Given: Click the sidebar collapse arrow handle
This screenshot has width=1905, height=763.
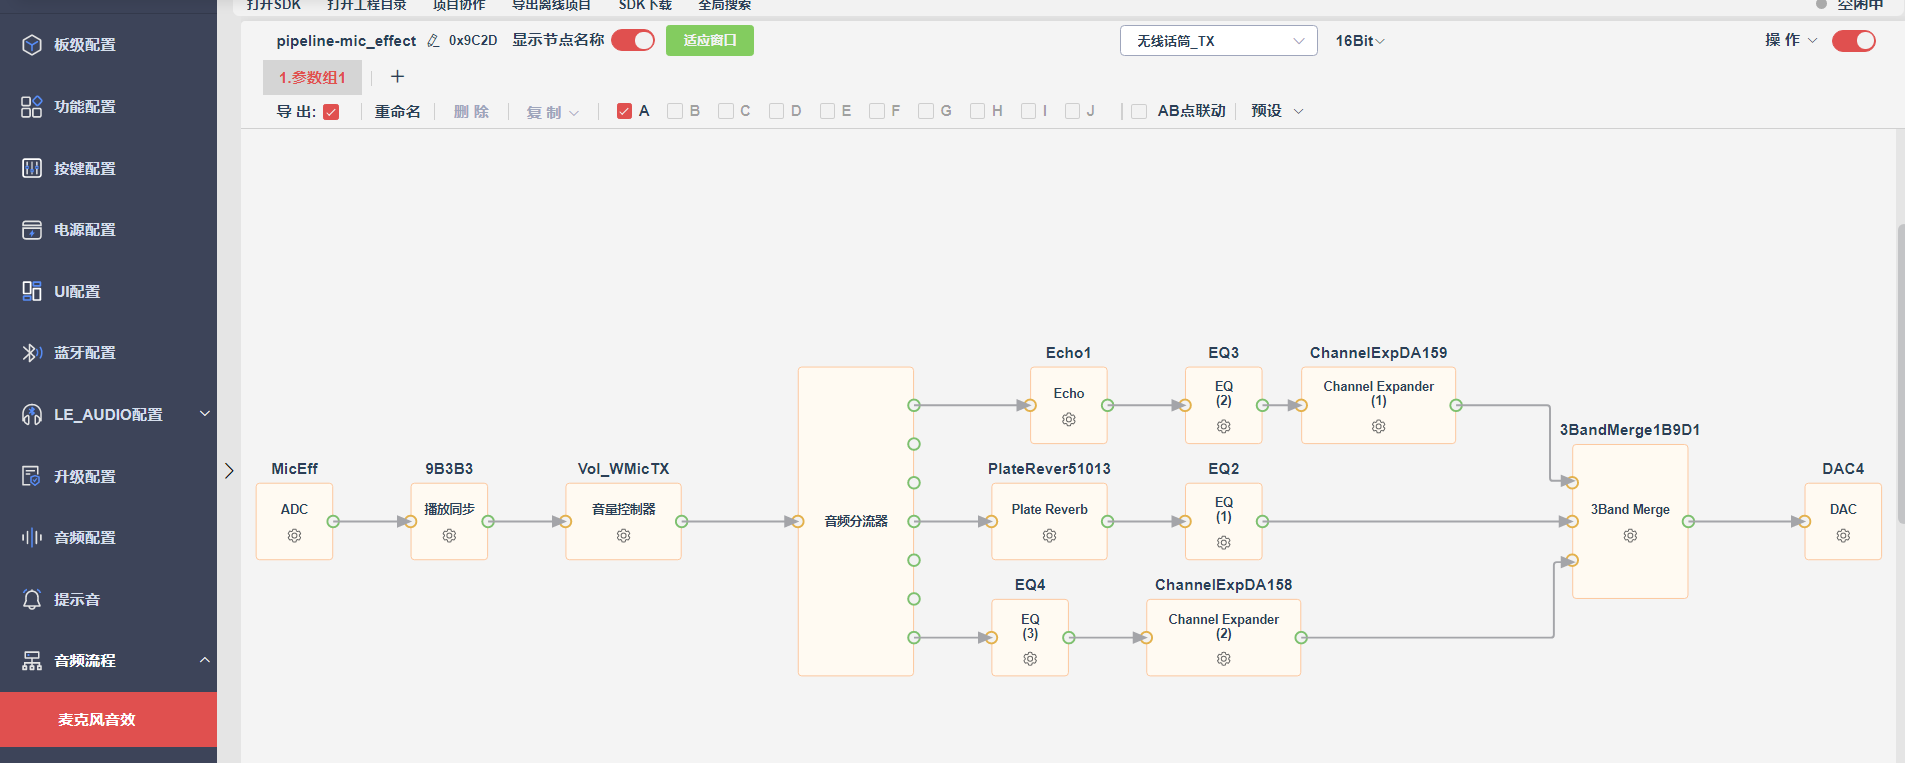Looking at the screenshot, I should coord(229,470).
